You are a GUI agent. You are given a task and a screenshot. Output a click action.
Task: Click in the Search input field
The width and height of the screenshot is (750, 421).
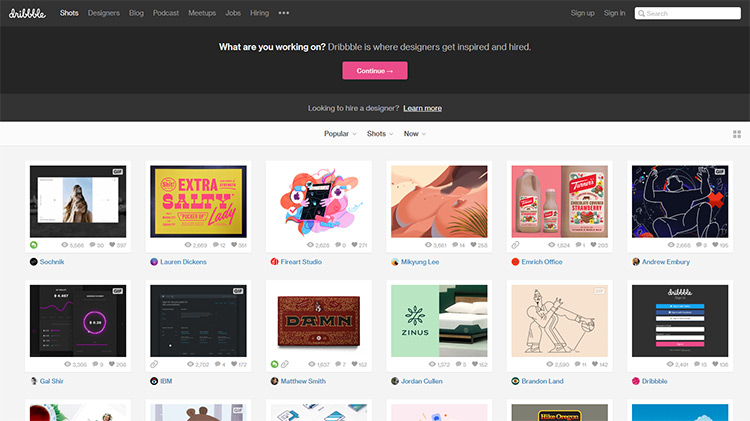pos(688,13)
